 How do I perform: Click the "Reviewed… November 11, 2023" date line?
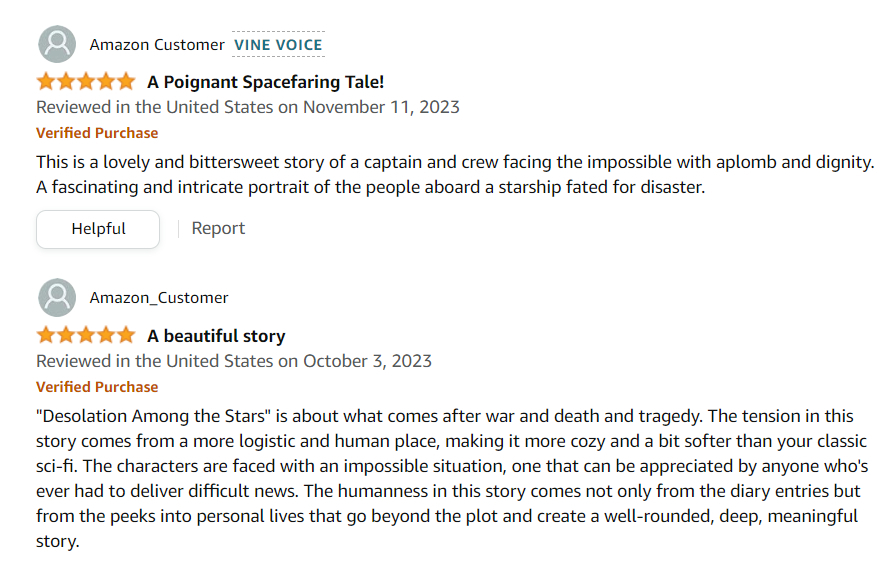point(248,107)
